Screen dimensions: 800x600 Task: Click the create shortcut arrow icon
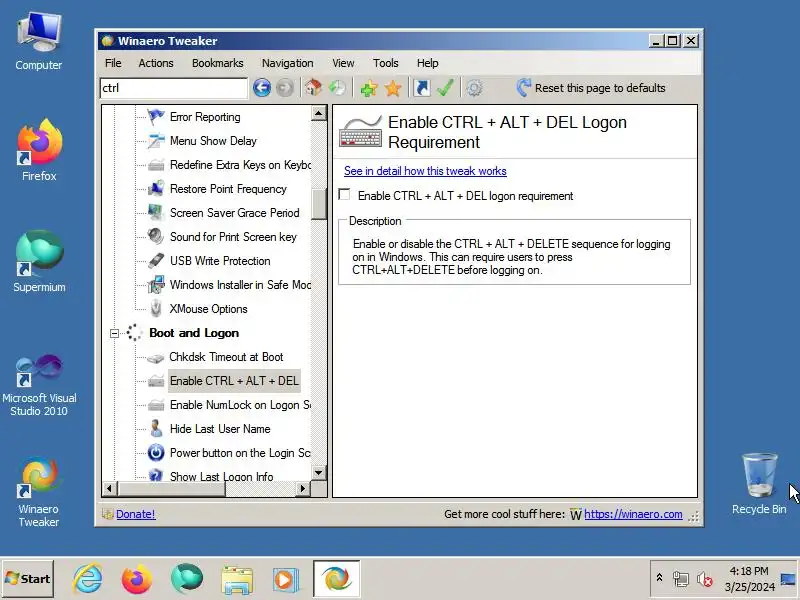click(x=421, y=88)
